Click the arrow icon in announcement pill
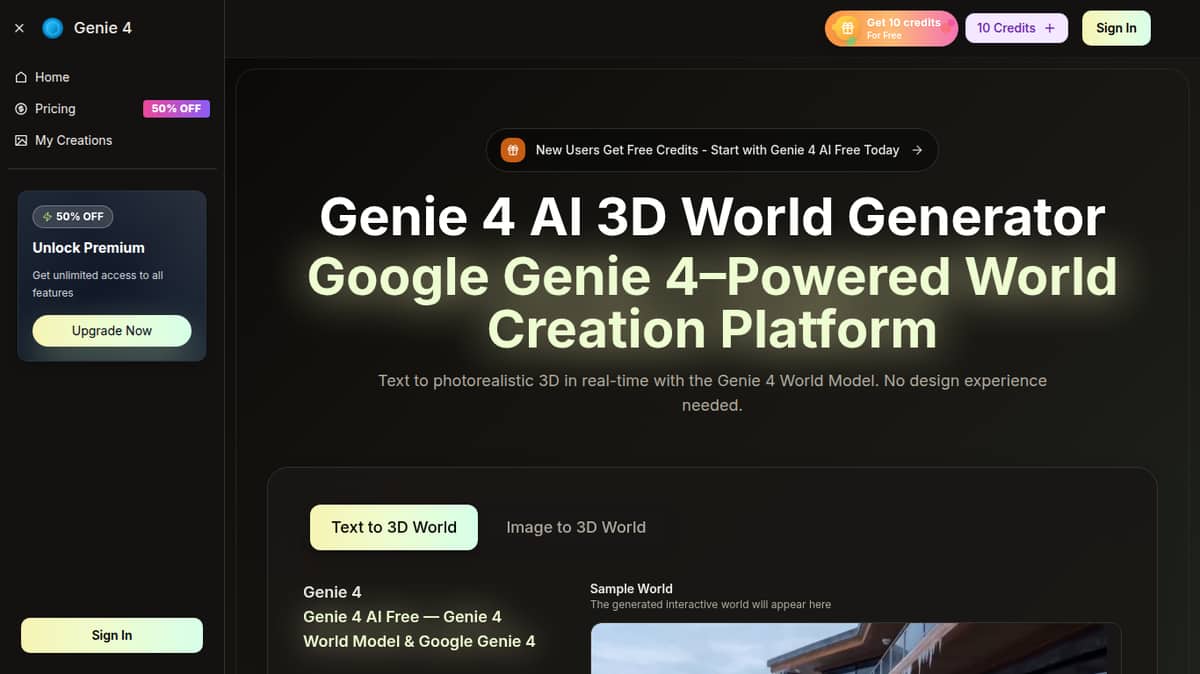The width and height of the screenshot is (1200, 674). coord(917,150)
